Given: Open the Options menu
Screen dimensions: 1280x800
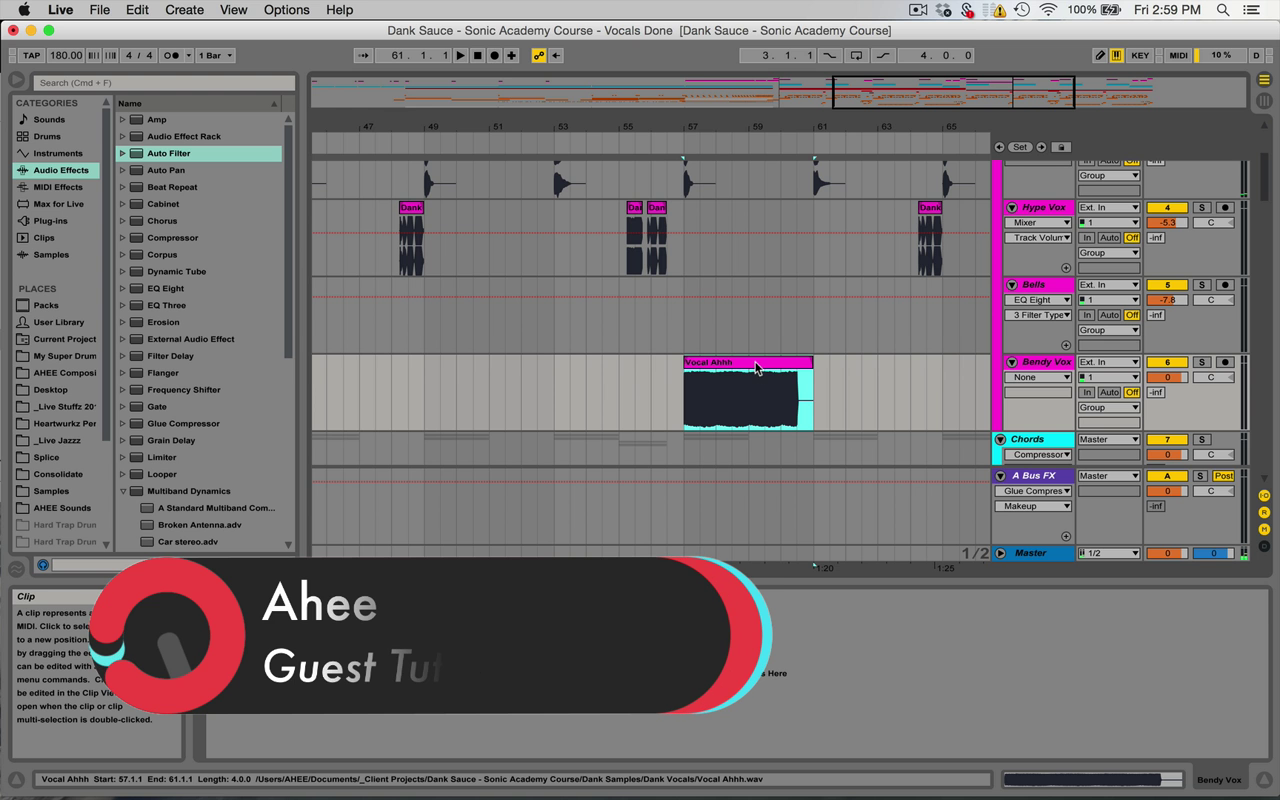Looking at the screenshot, I should click(x=286, y=10).
